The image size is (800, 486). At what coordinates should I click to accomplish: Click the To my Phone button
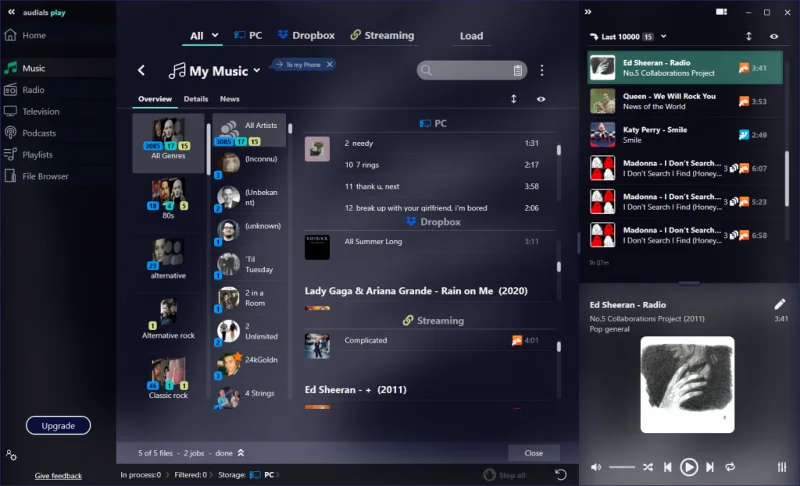pyautogui.click(x=298, y=64)
